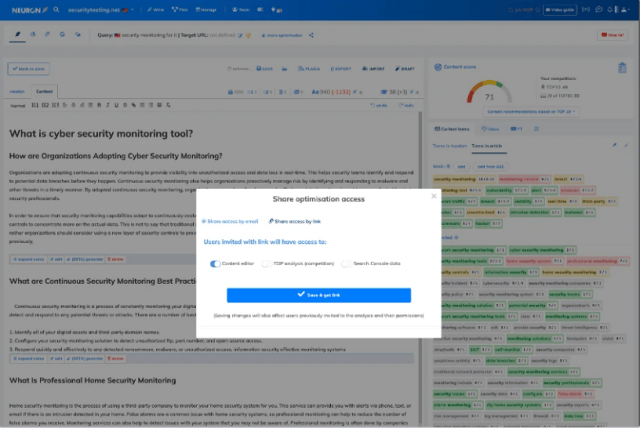Click the Video guide button
The width and height of the screenshot is (640, 428).
point(560,10)
